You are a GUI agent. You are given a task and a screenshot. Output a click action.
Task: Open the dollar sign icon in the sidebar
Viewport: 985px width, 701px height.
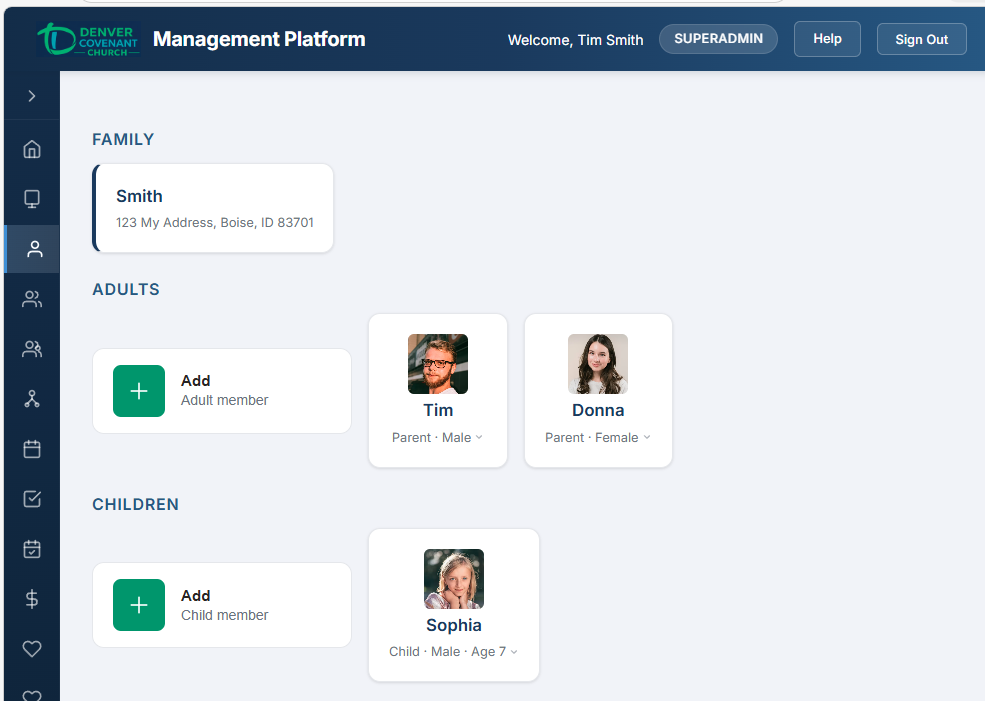tap(32, 599)
